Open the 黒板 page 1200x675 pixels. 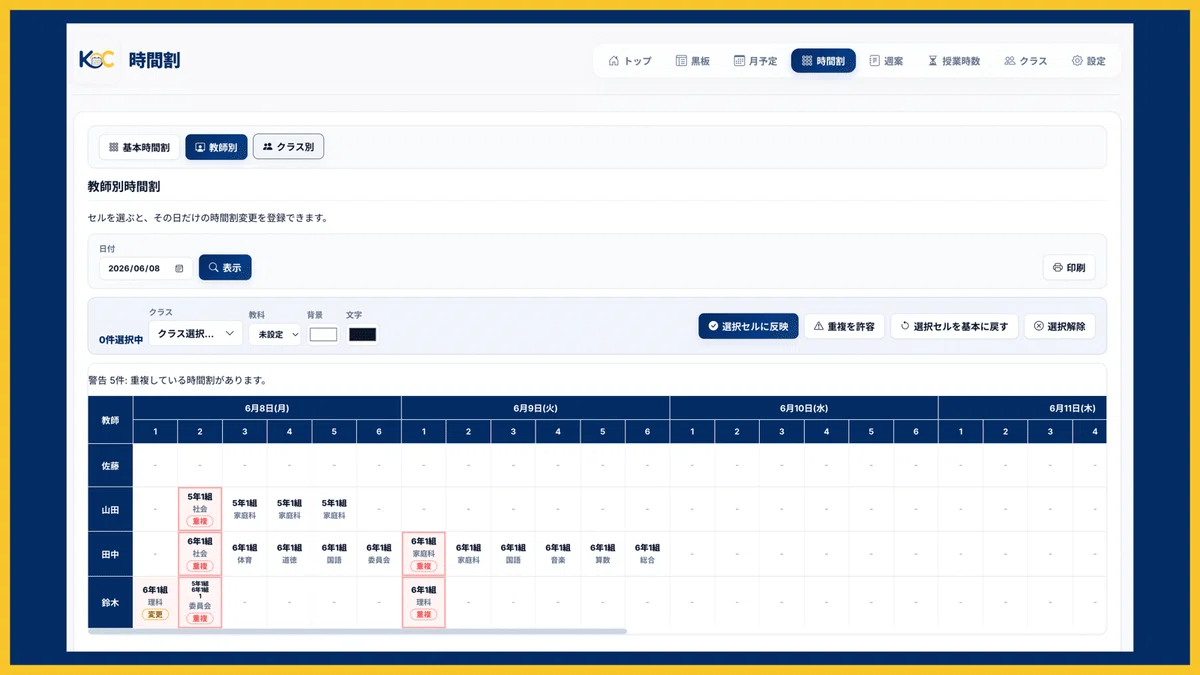point(693,61)
